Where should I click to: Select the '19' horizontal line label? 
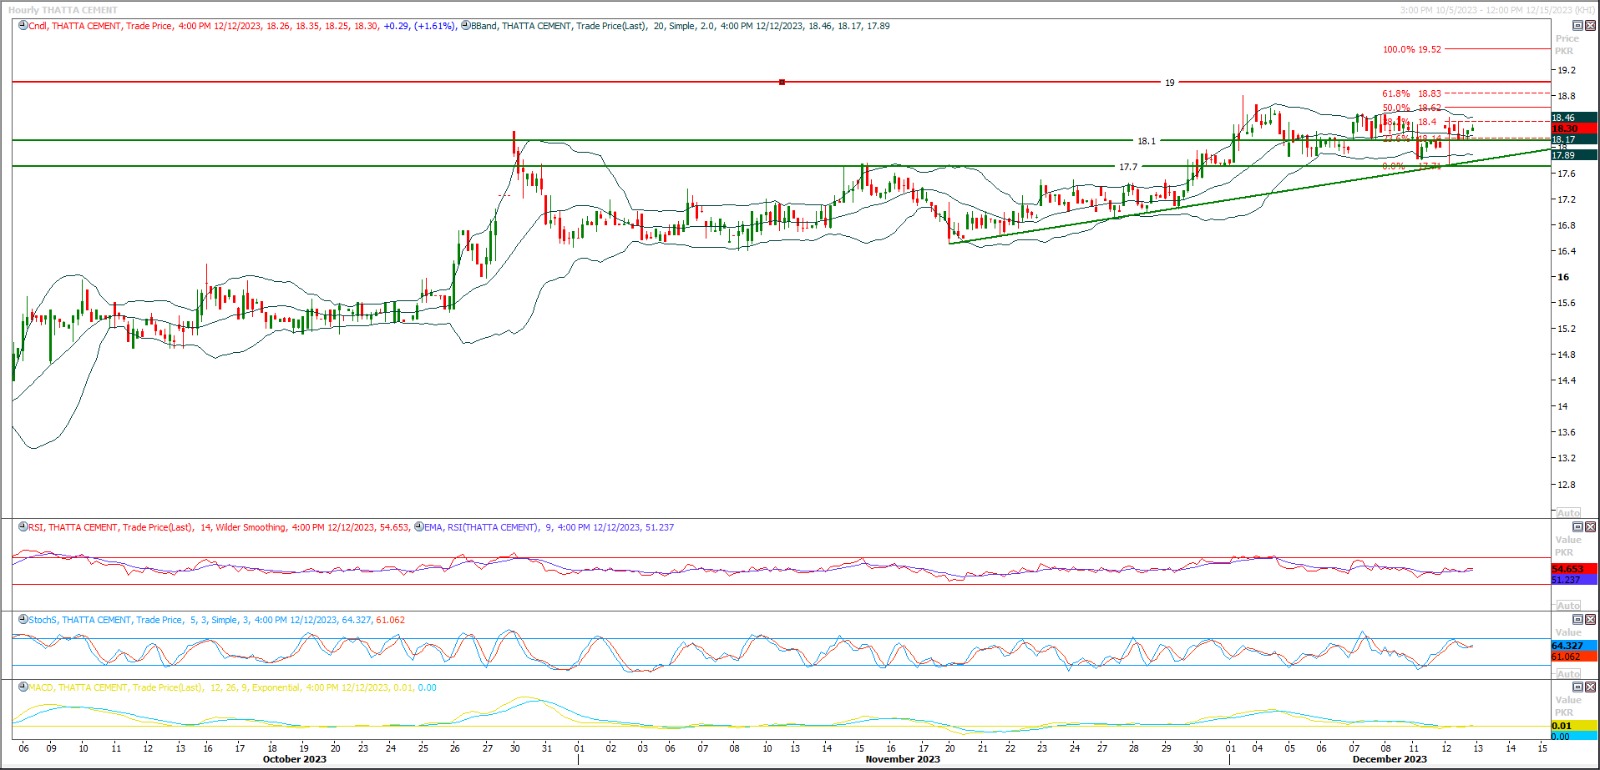click(1169, 83)
